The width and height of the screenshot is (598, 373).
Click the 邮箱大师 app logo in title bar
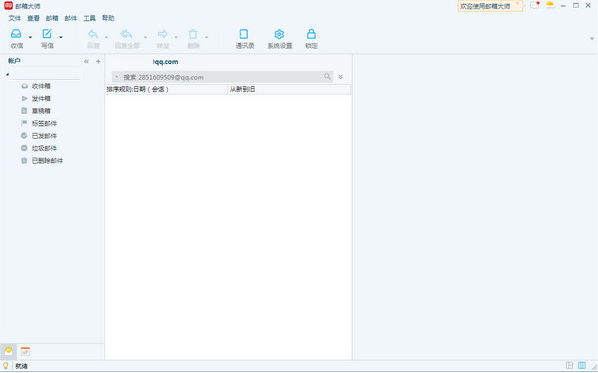[8, 5]
